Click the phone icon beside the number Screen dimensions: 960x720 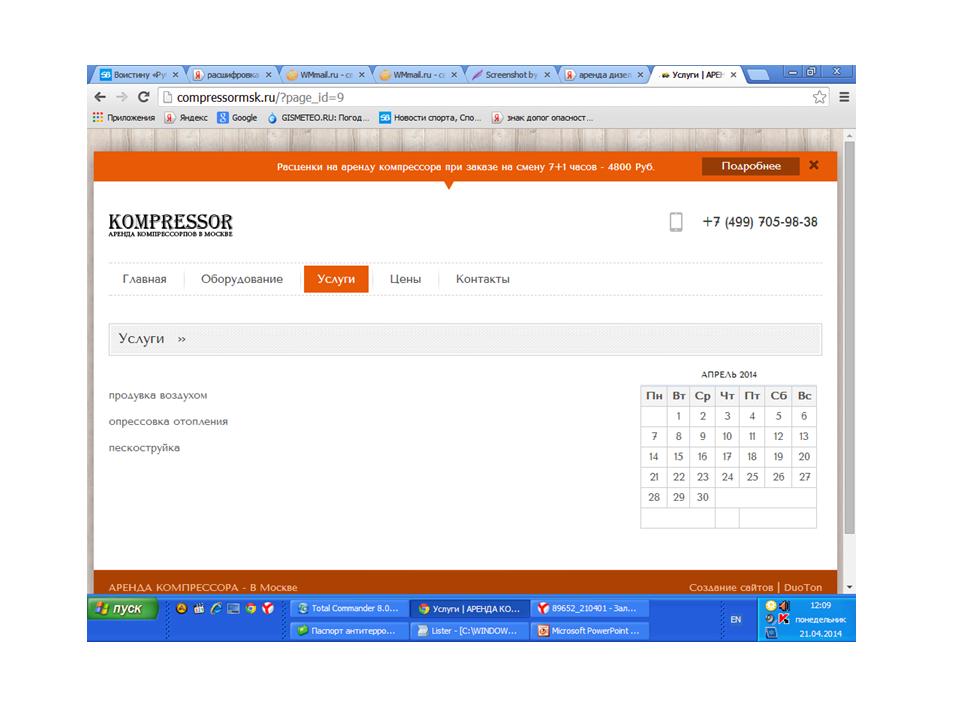coord(676,222)
